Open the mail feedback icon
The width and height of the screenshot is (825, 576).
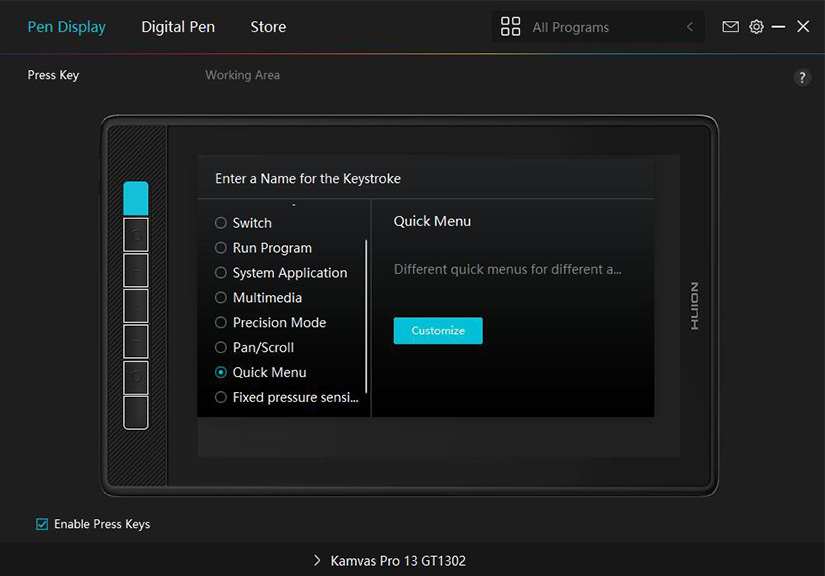[x=730, y=27]
